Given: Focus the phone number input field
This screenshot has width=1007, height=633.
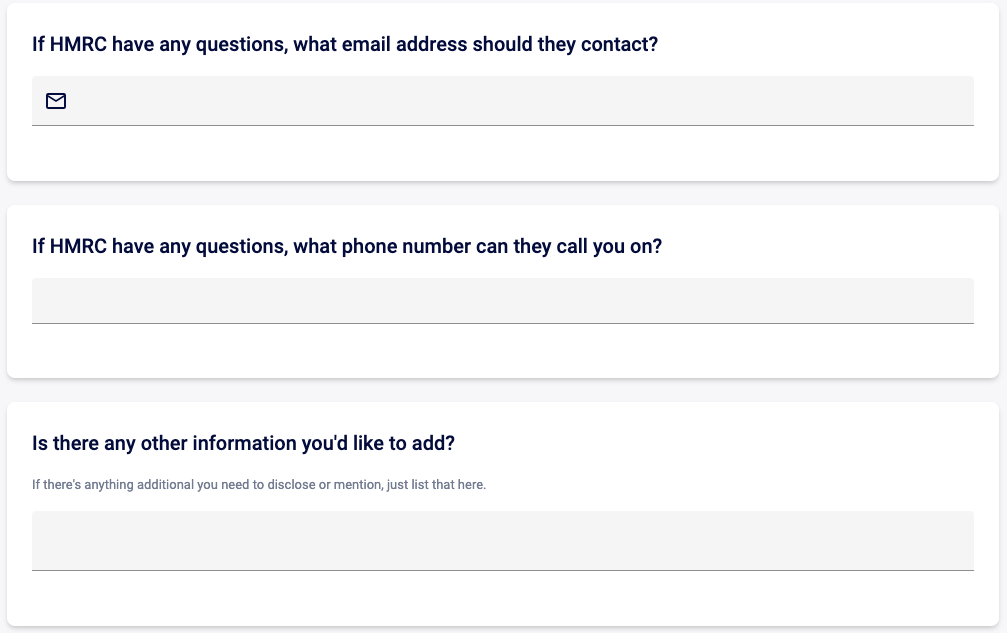Looking at the screenshot, I should (503, 300).
